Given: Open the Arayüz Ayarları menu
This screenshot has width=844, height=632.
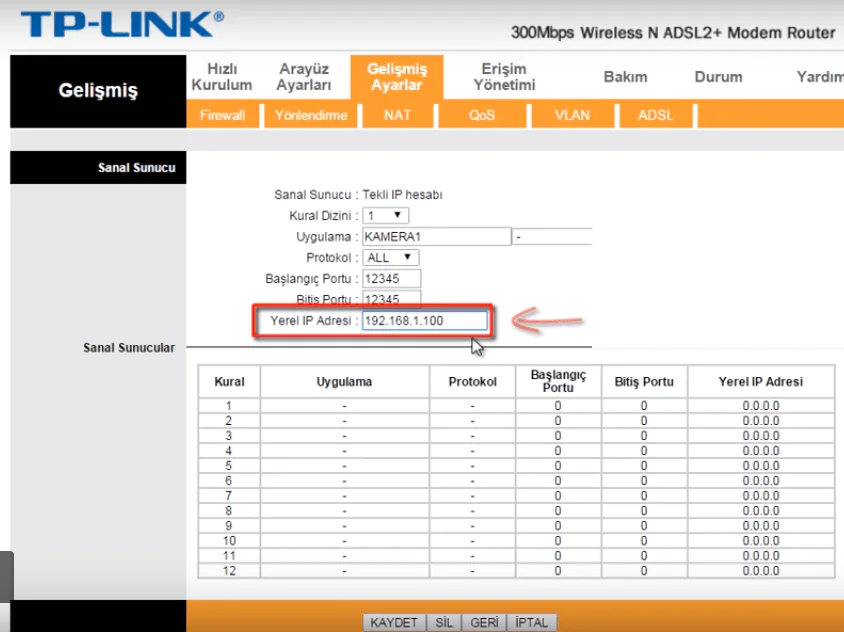Looking at the screenshot, I should (x=305, y=77).
